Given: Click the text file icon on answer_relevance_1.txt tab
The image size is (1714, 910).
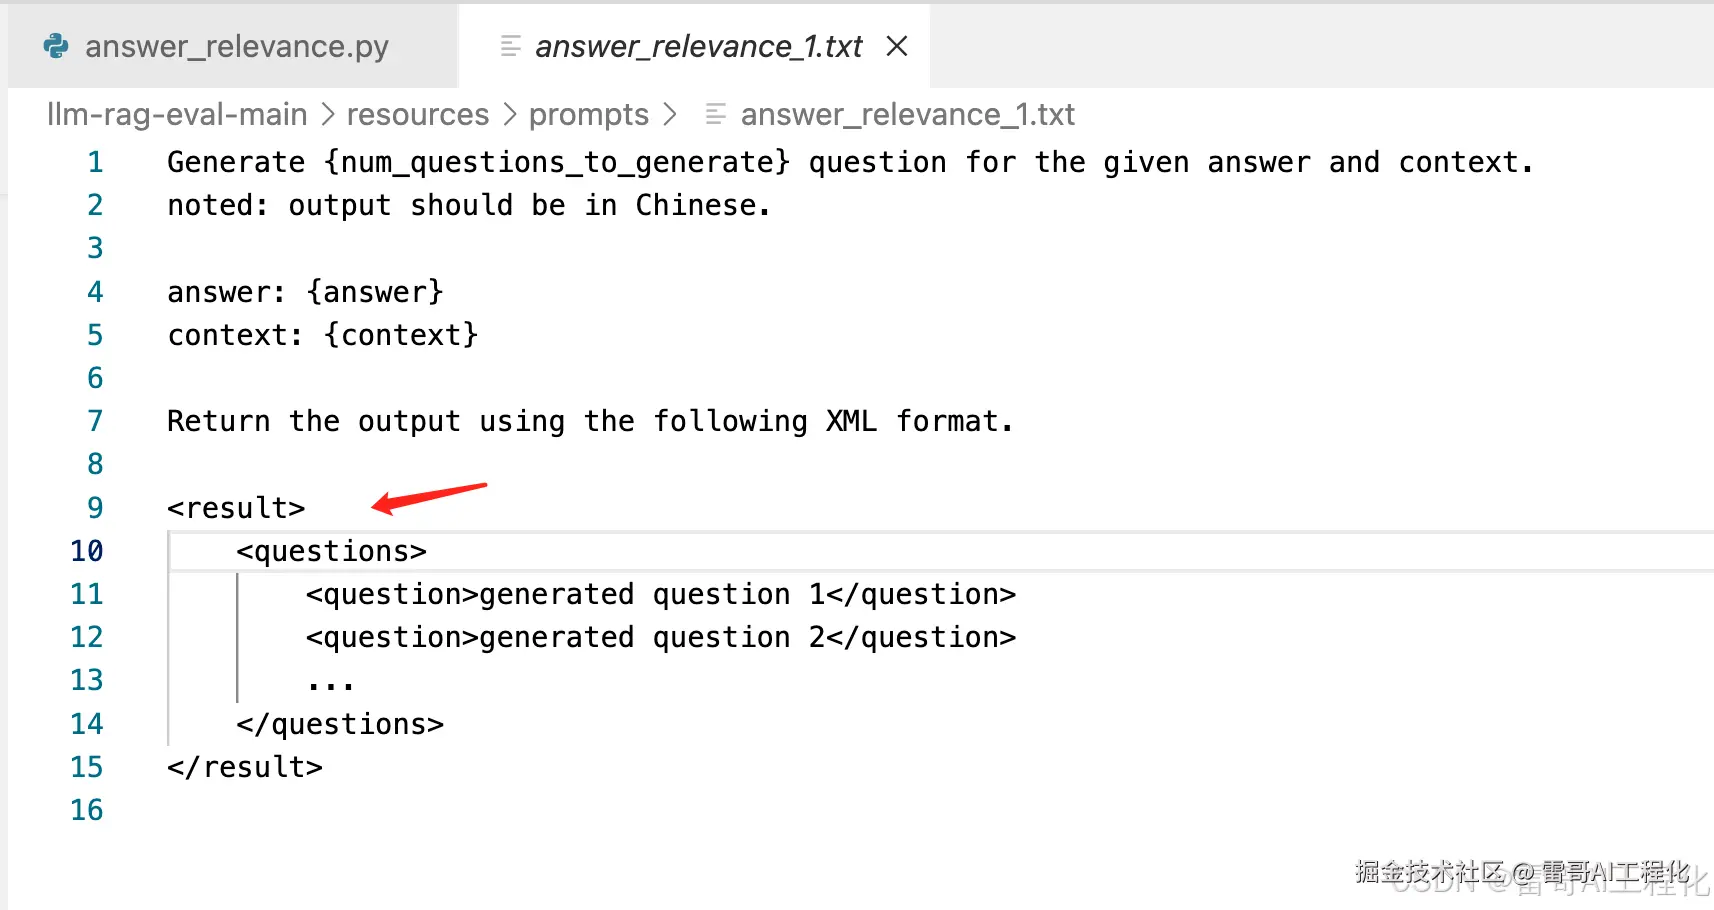Looking at the screenshot, I should [510, 46].
